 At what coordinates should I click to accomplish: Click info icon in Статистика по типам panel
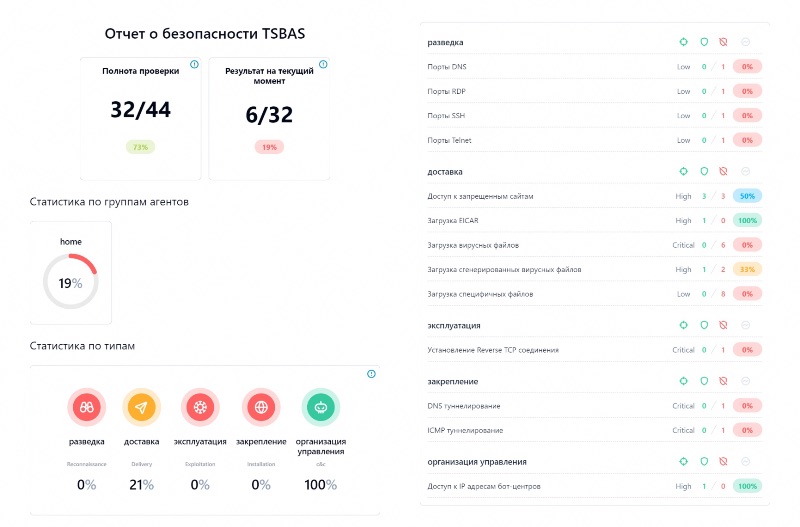click(x=371, y=374)
